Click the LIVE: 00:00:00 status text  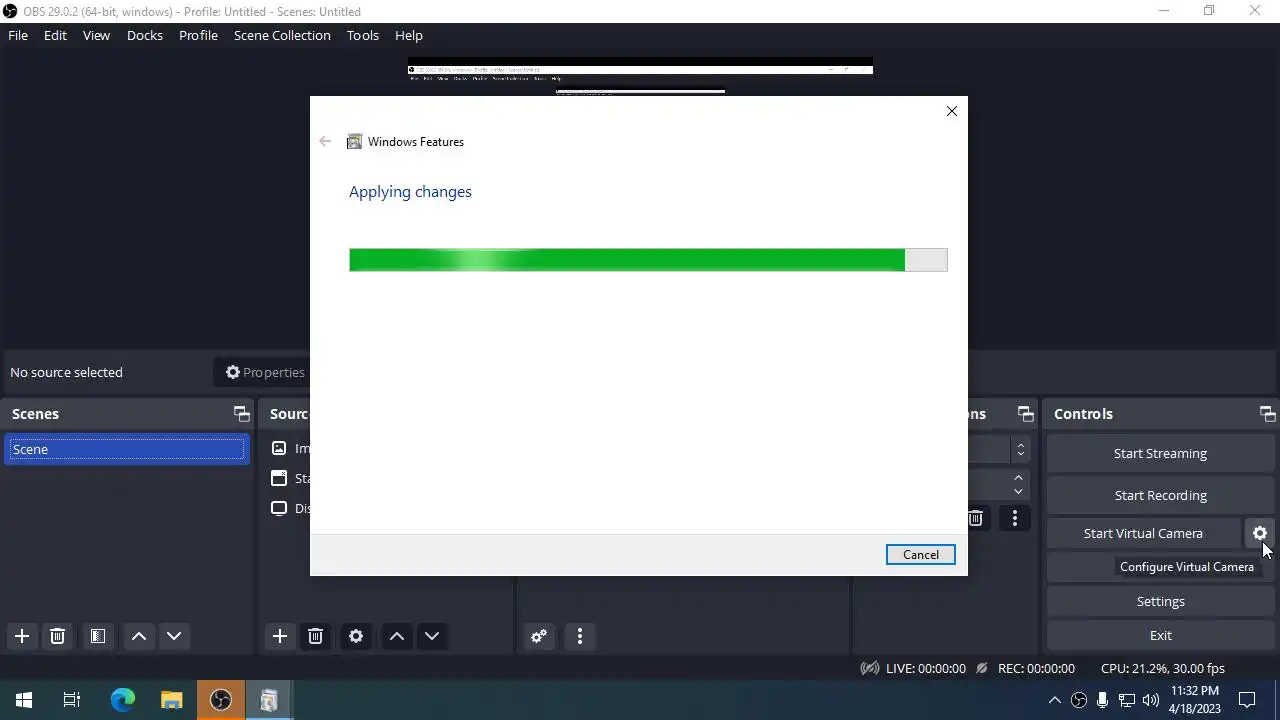(x=926, y=668)
